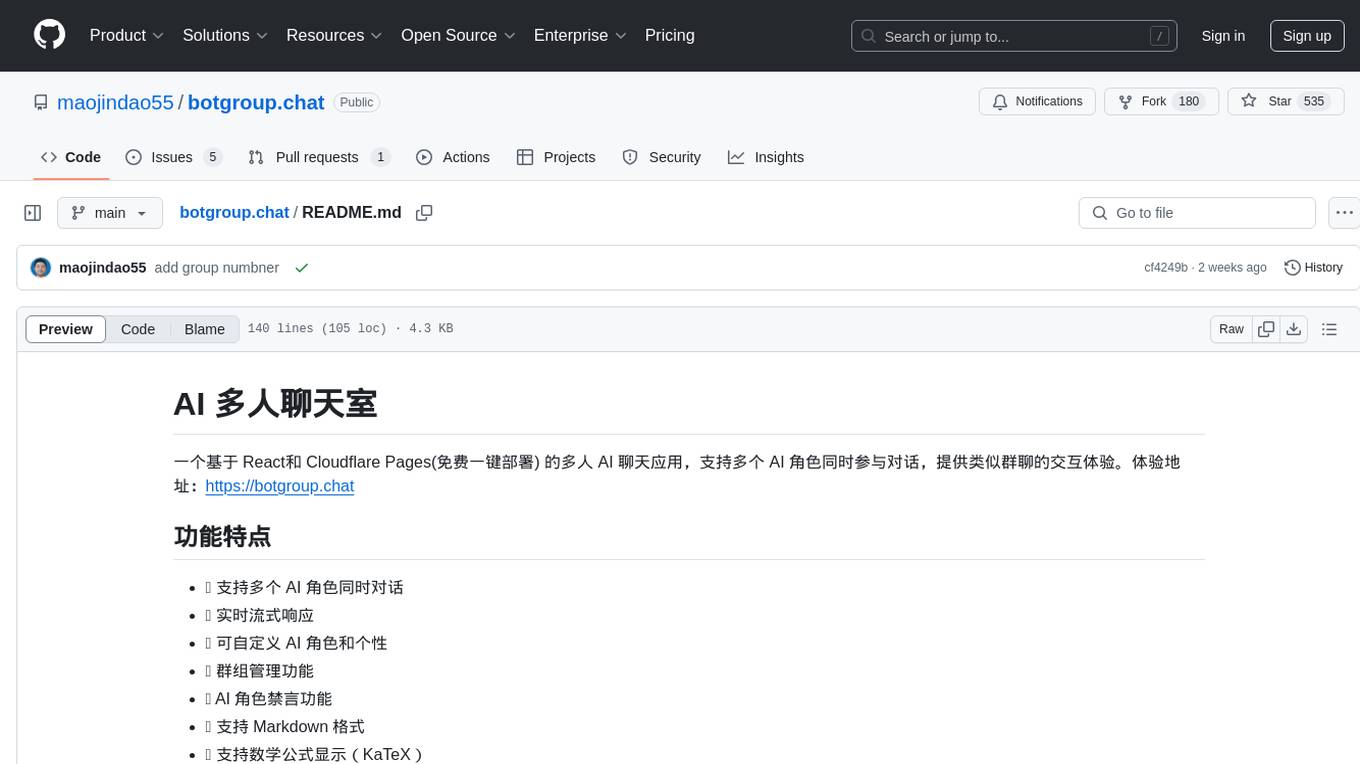Open the more file actions menu
The image size is (1360, 764).
[x=1344, y=213]
